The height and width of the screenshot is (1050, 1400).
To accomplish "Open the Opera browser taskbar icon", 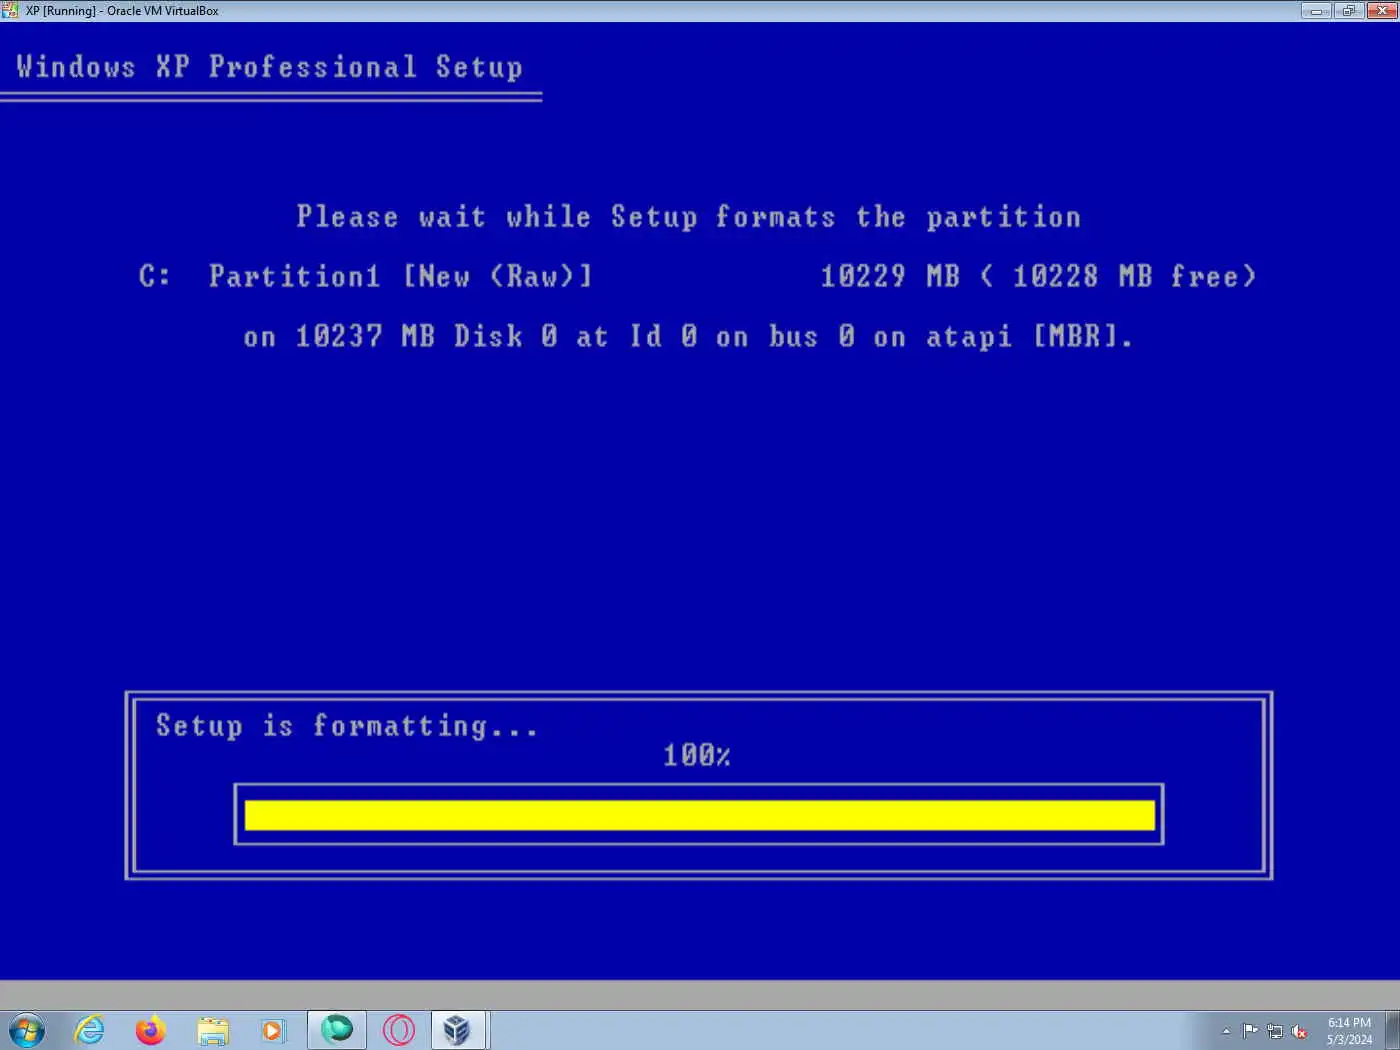I will pos(398,1030).
